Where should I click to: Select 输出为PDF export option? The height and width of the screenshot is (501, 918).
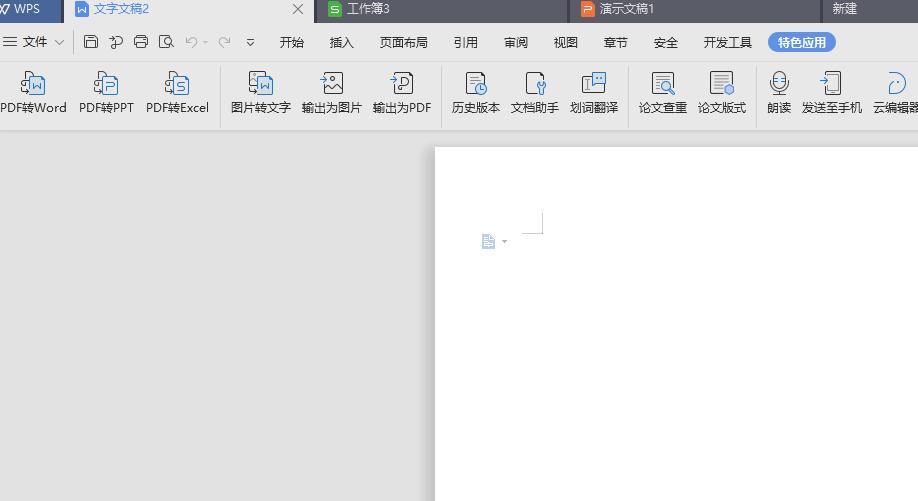pyautogui.click(x=402, y=92)
